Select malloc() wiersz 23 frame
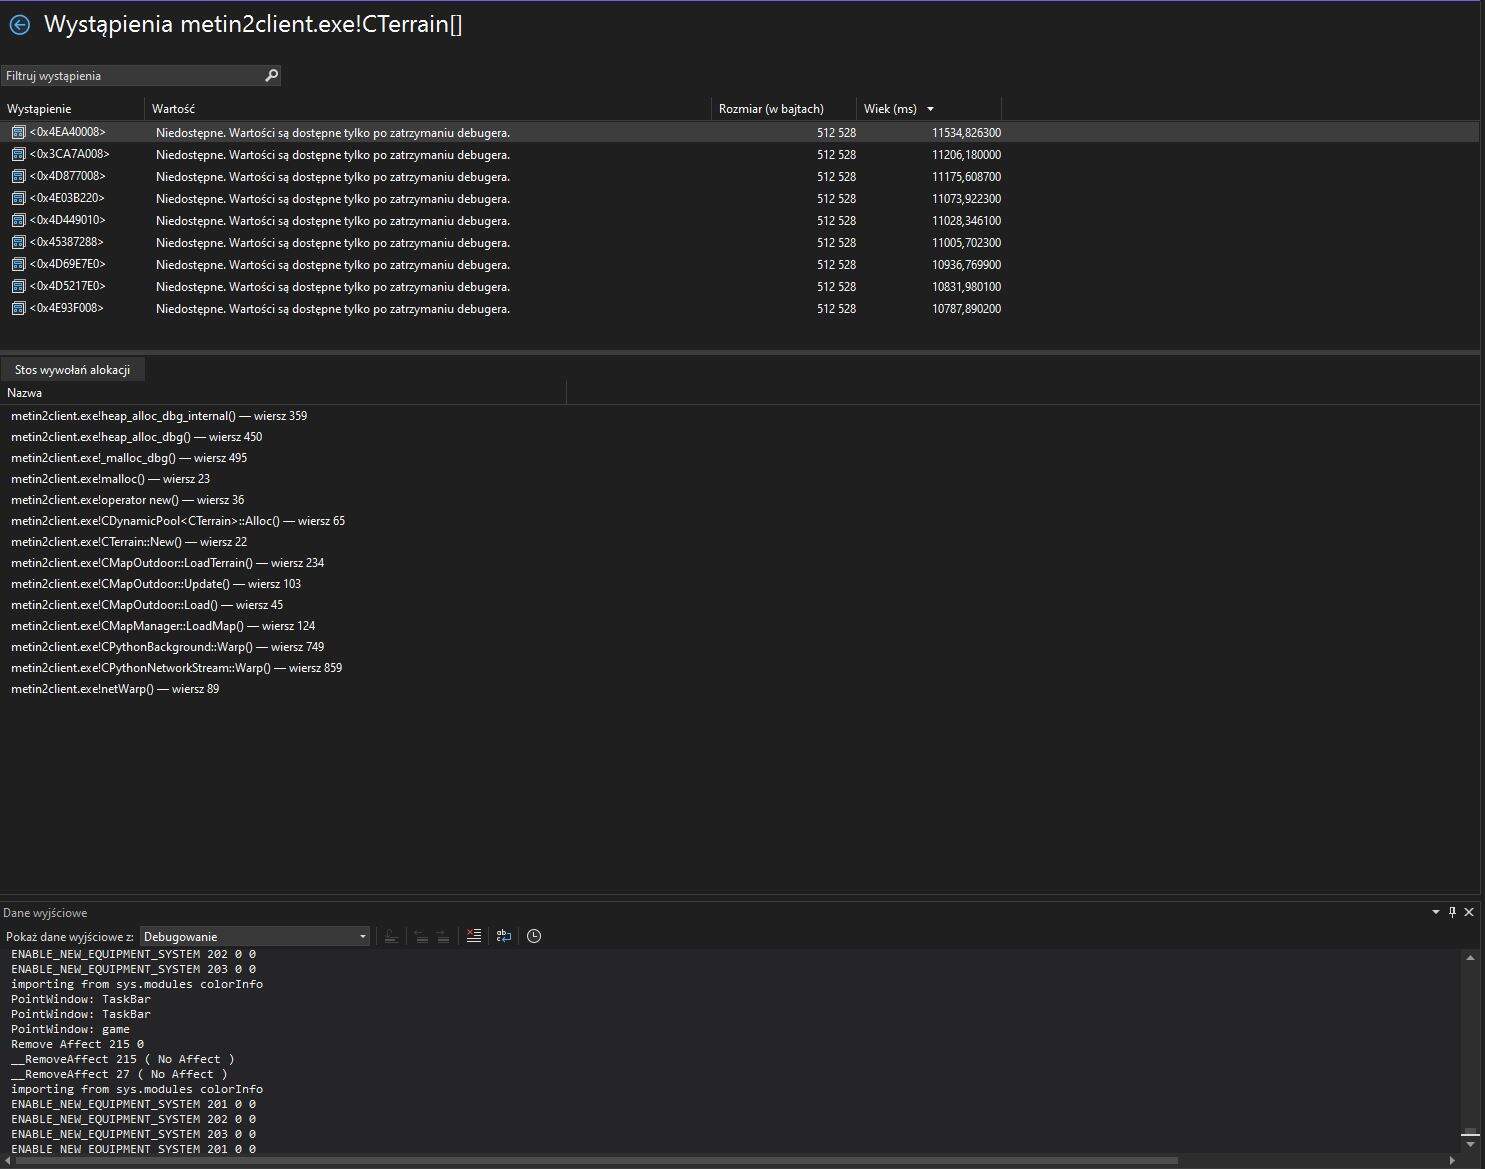Screen dimensions: 1485x1169 (x=110, y=479)
